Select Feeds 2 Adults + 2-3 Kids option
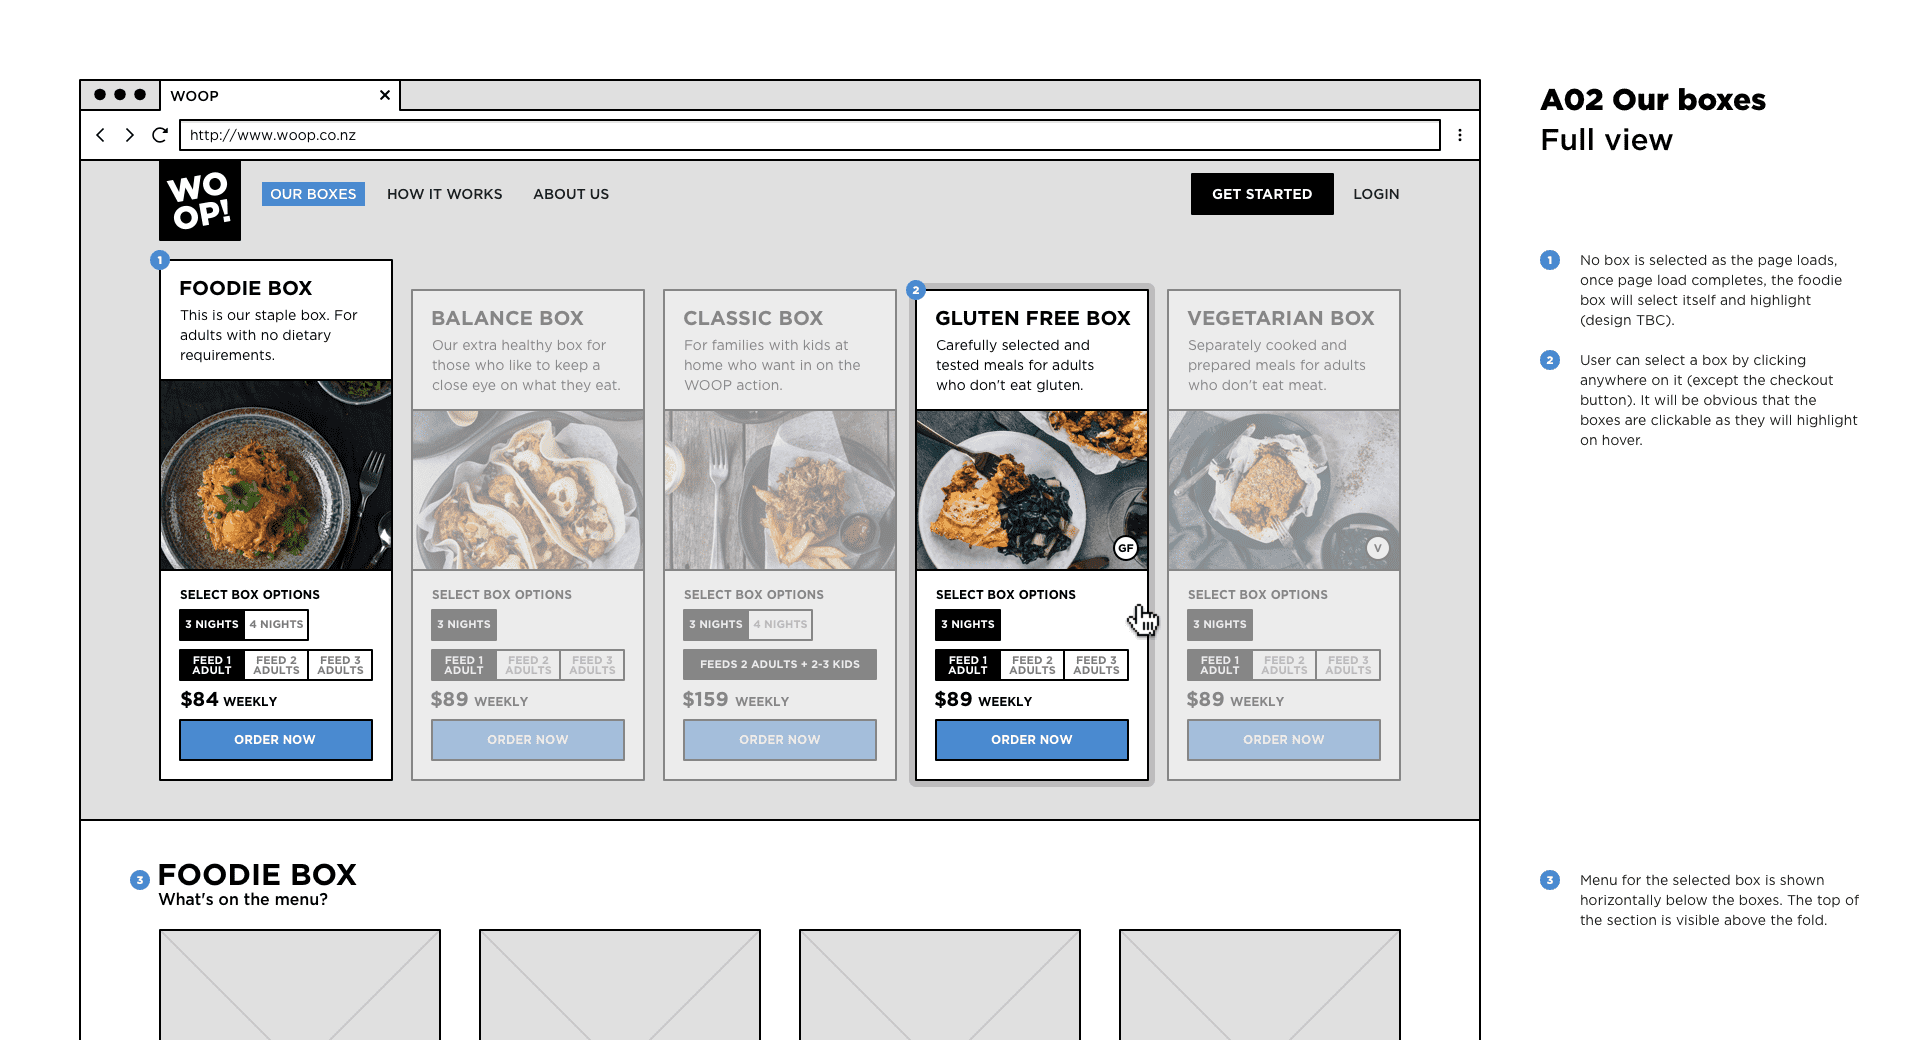Screen dimensions: 1920x1040 pos(779,664)
